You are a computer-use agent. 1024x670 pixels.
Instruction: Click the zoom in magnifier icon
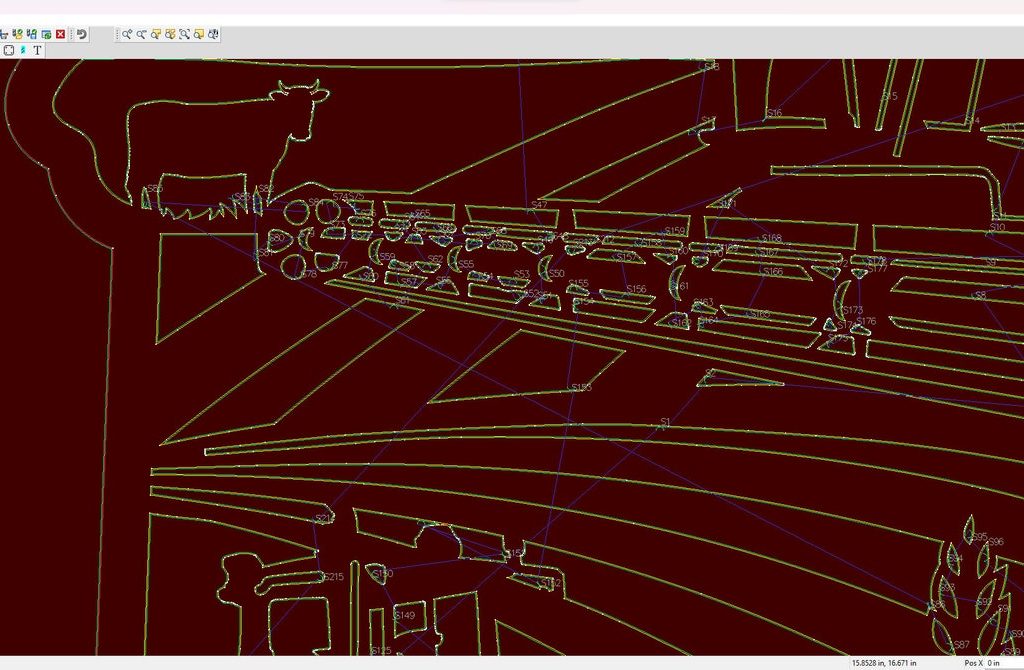coord(128,34)
